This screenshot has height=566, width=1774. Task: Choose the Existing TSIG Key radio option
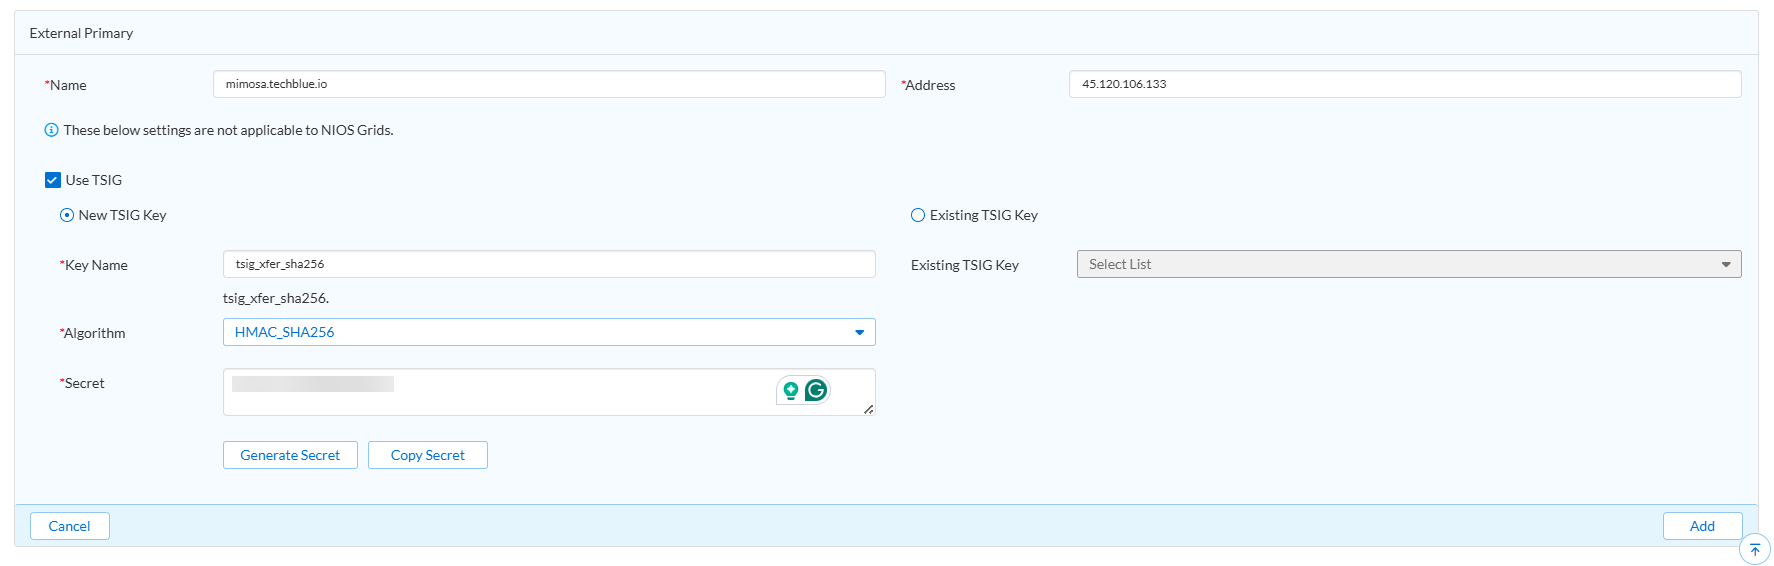(x=918, y=215)
